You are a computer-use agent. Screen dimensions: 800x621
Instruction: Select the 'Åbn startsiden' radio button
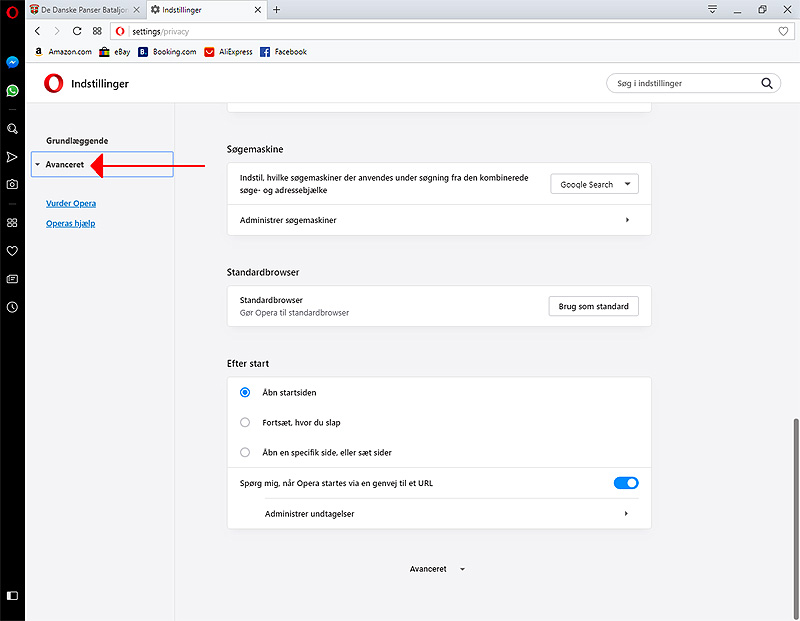tap(245, 393)
